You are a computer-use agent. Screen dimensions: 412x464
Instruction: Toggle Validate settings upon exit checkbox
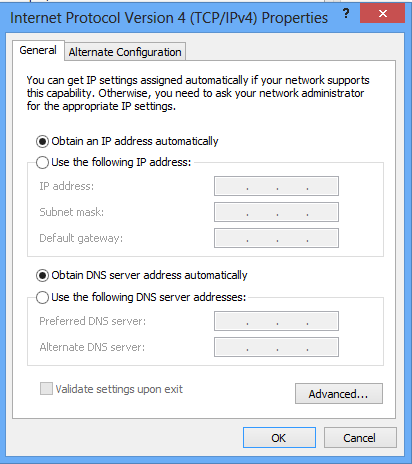click(x=46, y=389)
